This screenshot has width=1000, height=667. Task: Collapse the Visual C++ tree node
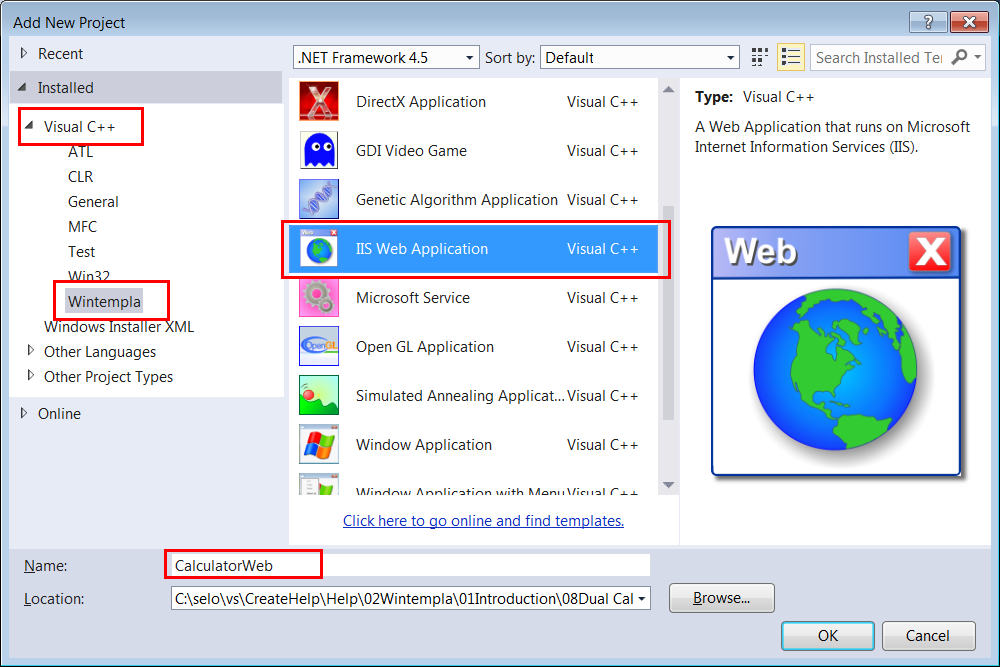coord(29,126)
